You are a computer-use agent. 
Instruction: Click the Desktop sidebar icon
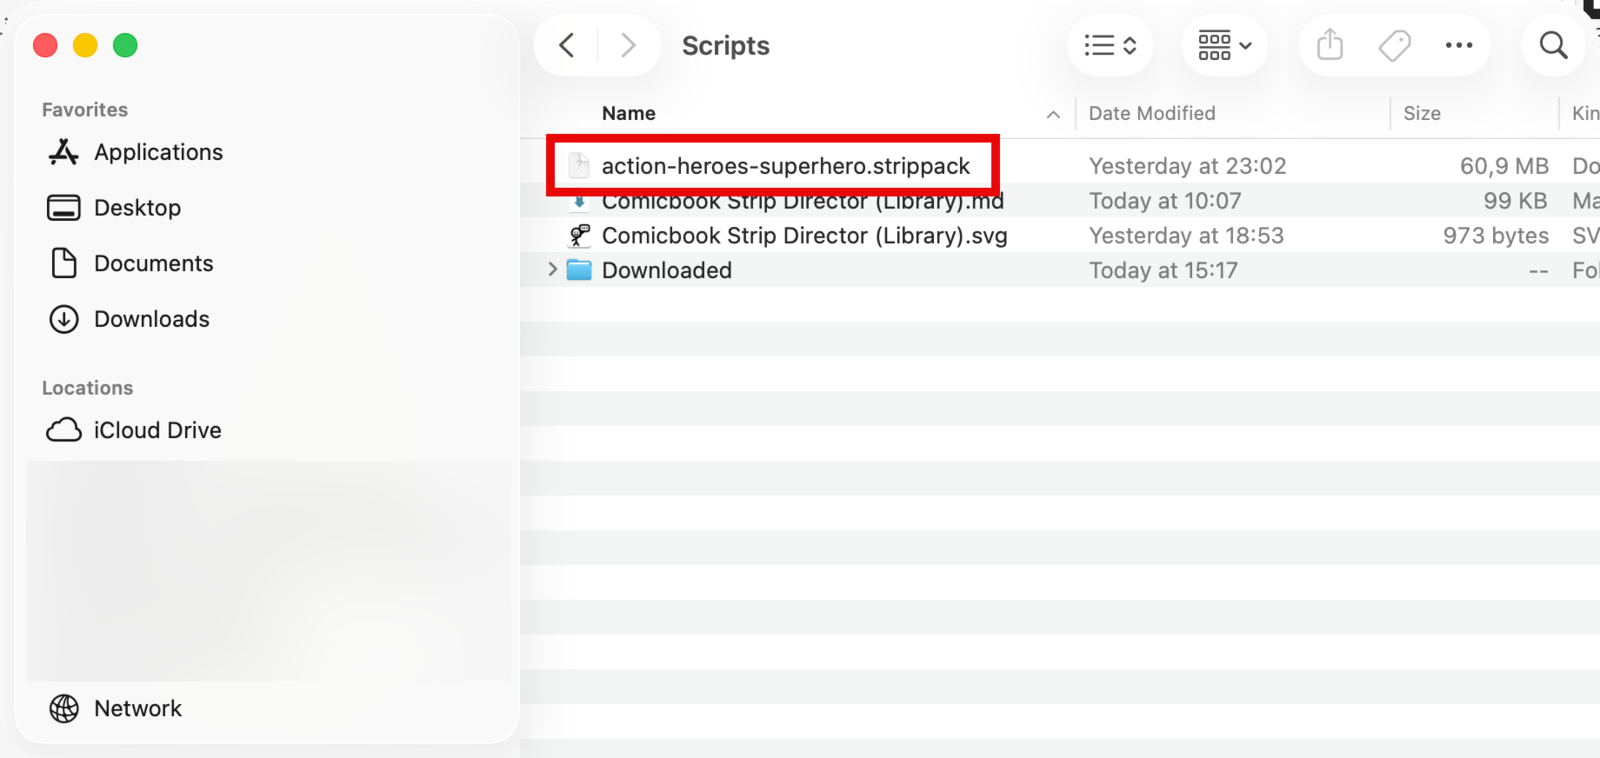coord(64,208)
